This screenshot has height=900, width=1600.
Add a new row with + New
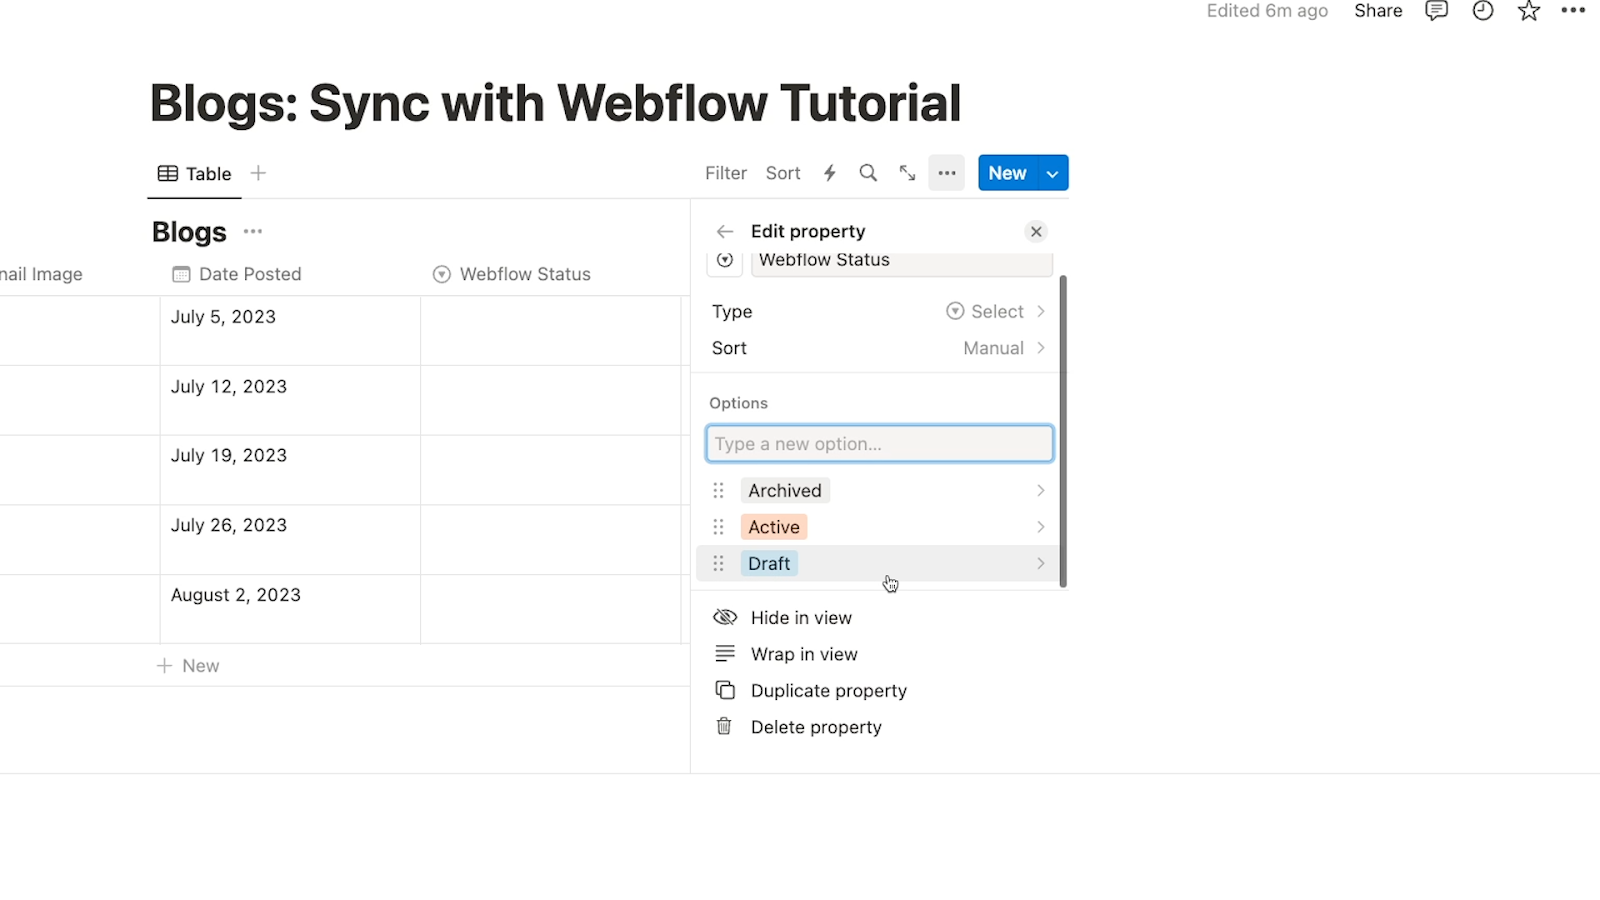click(x=188, y=666)
